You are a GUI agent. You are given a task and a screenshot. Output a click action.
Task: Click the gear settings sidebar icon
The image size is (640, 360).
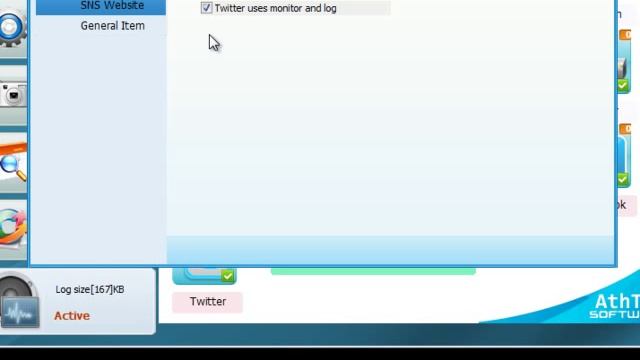[12, 28]
